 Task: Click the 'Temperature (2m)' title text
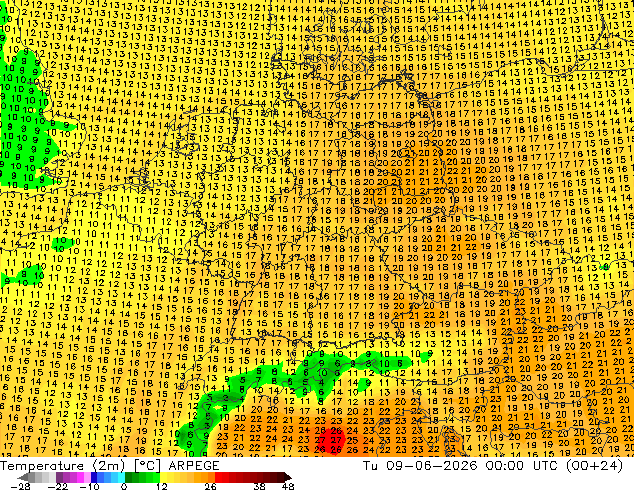[x=63, y=466]
